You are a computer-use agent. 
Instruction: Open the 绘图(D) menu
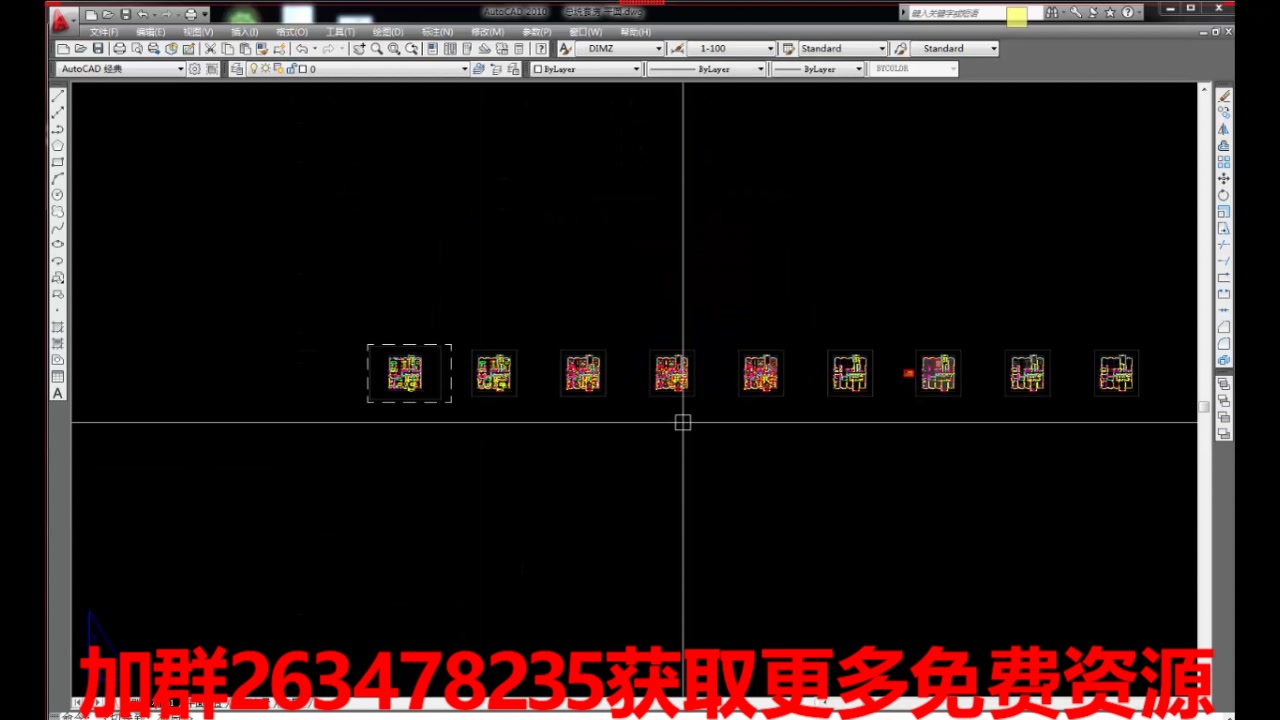click(388, 32)
